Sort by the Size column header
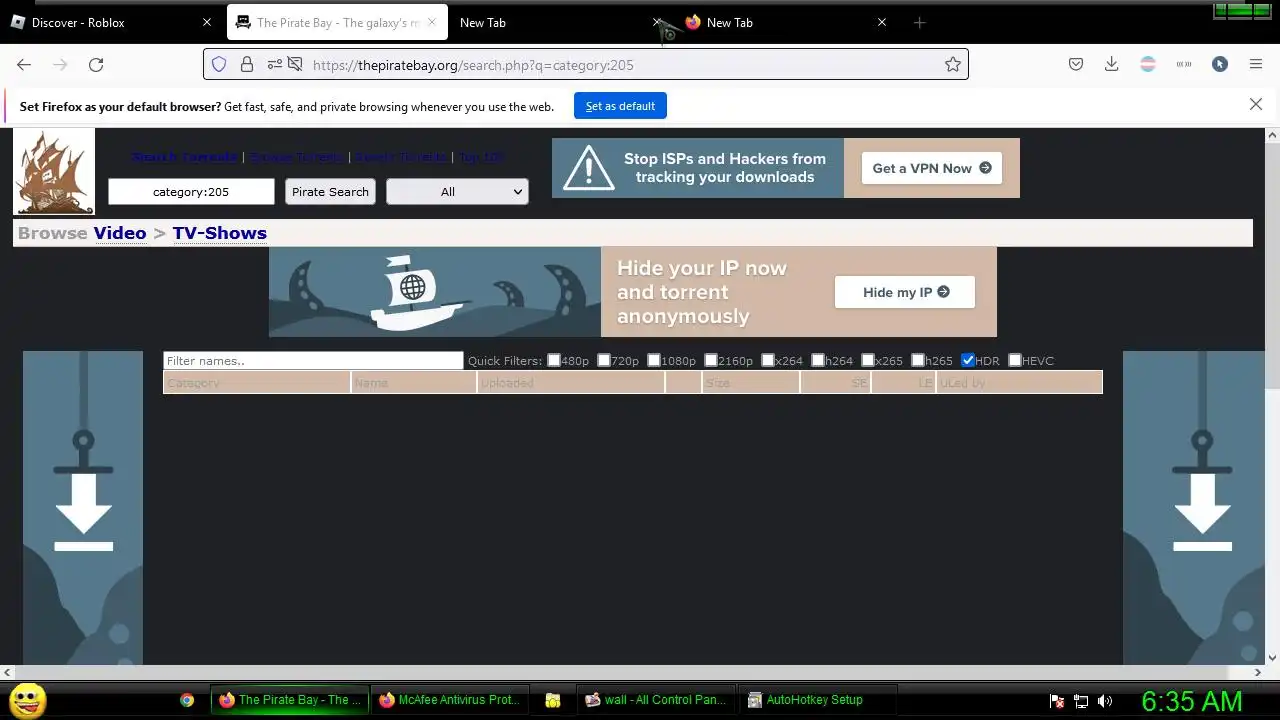Screen dimensions: 1280x720 [750, 382]
